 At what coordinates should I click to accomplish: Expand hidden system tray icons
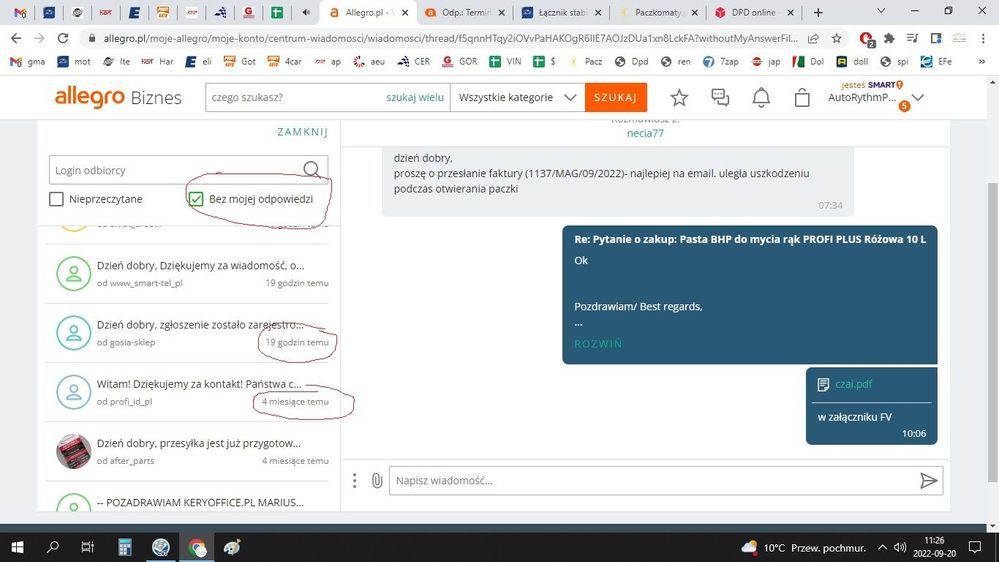pyautogui.click(x=882, y=547)
